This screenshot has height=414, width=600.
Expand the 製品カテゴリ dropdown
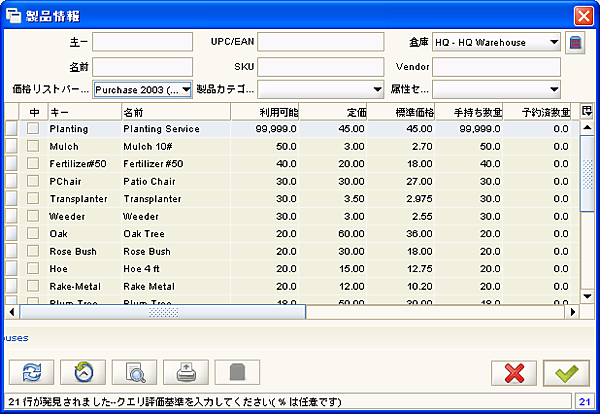(377, 89)
